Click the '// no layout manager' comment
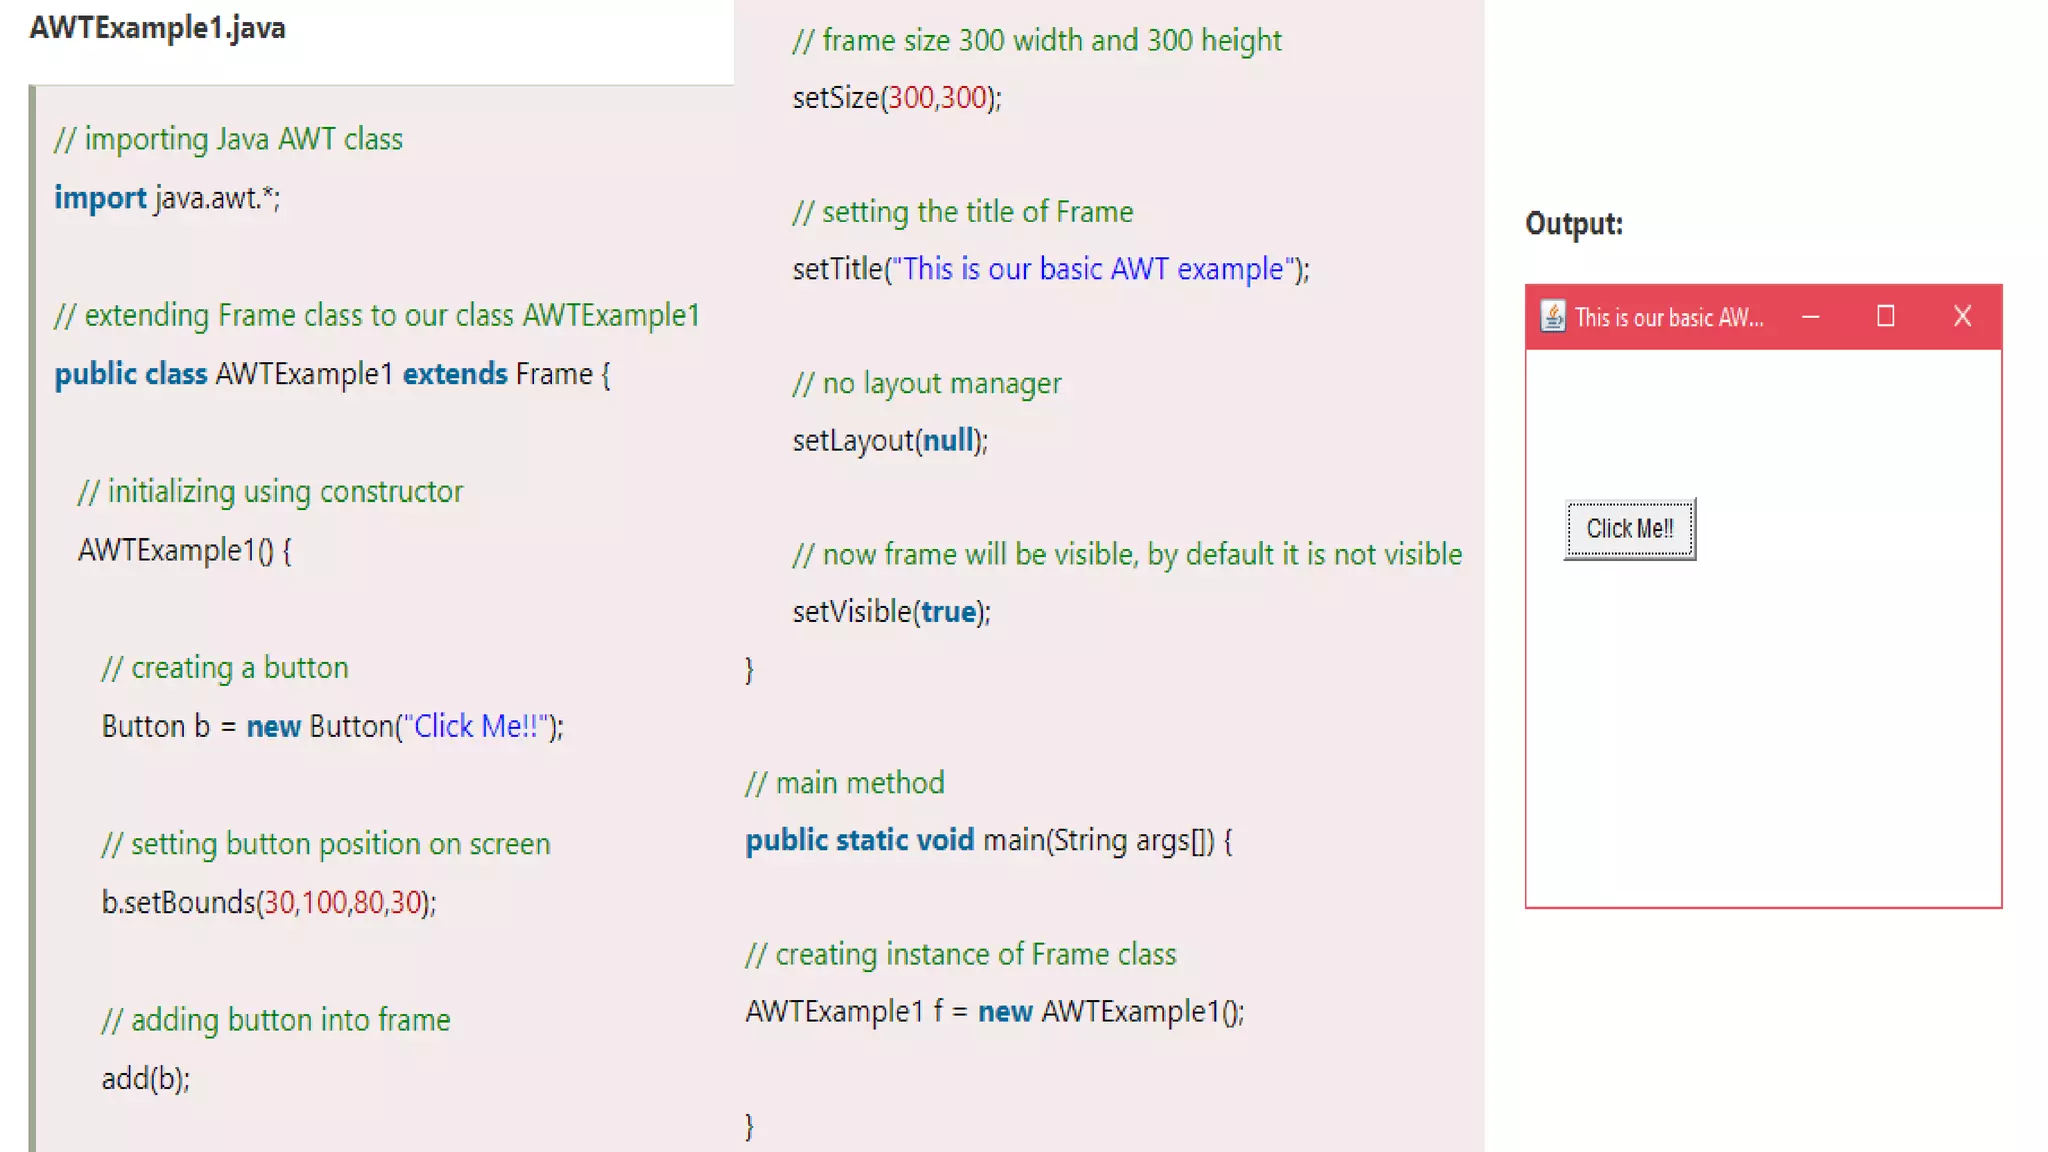 point(926,384)
